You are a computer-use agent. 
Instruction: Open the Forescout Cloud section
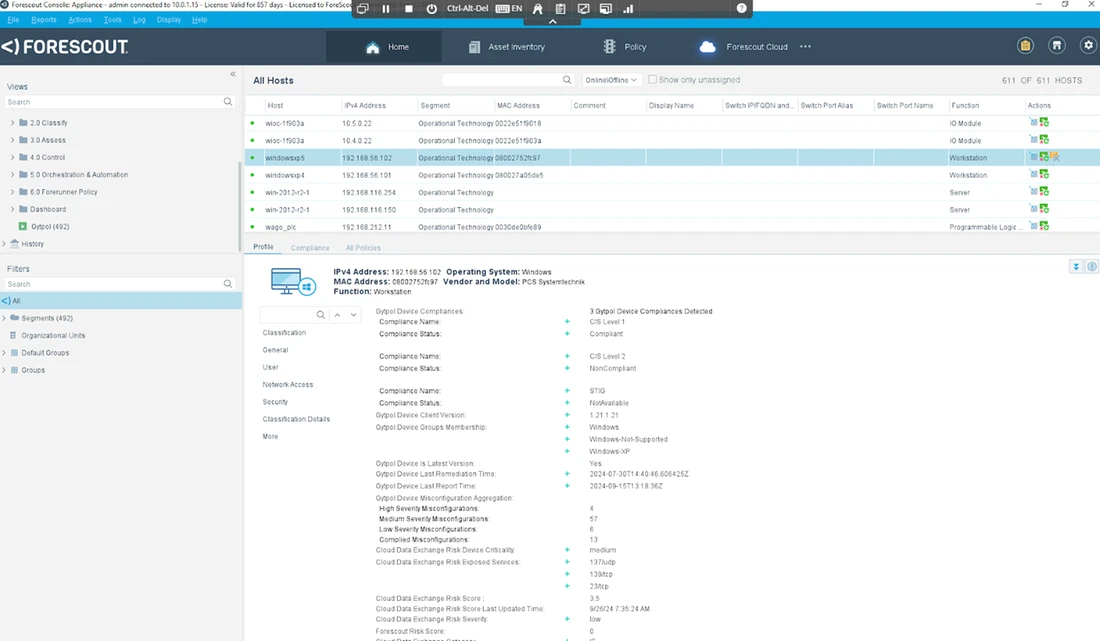pos(745,47)
